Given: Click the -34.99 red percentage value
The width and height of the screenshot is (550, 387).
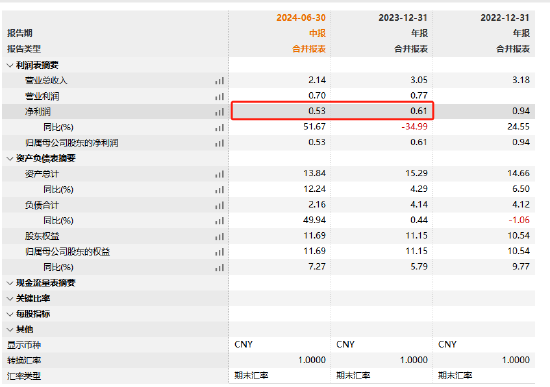Looking at the screenshot, I should point(414,127).
